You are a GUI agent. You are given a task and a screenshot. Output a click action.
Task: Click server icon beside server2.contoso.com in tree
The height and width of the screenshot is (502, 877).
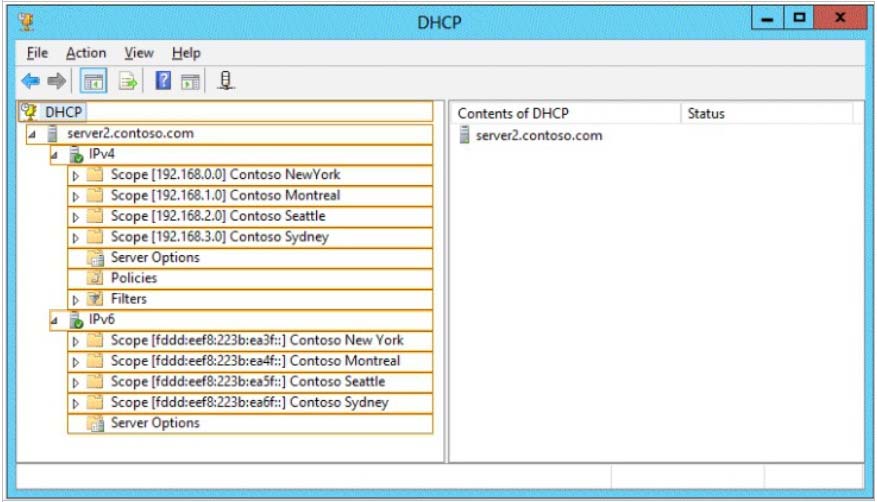tap(53, 134)
